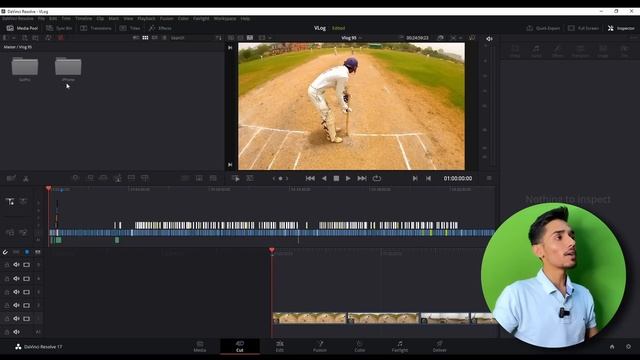Play the timeline forward

(348, 178)
